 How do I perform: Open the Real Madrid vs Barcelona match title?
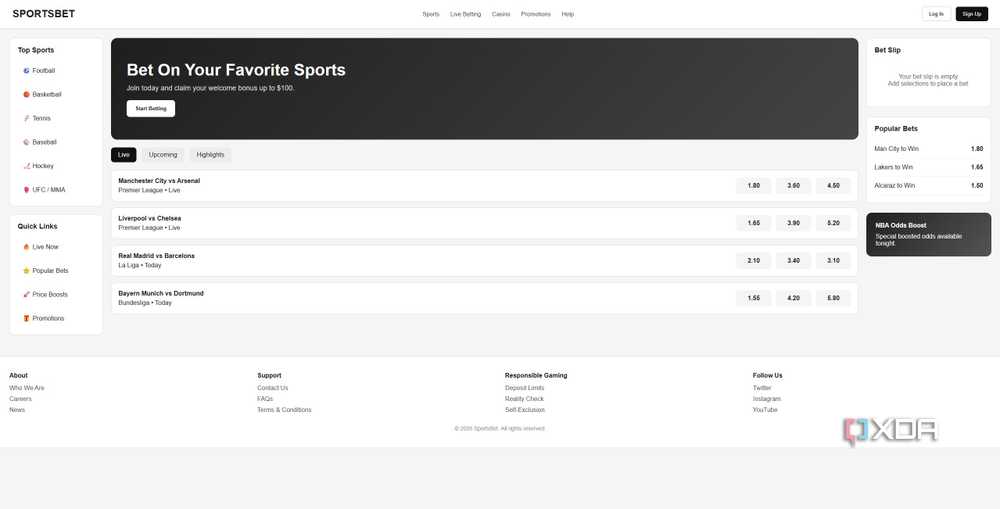click(156, 256)
